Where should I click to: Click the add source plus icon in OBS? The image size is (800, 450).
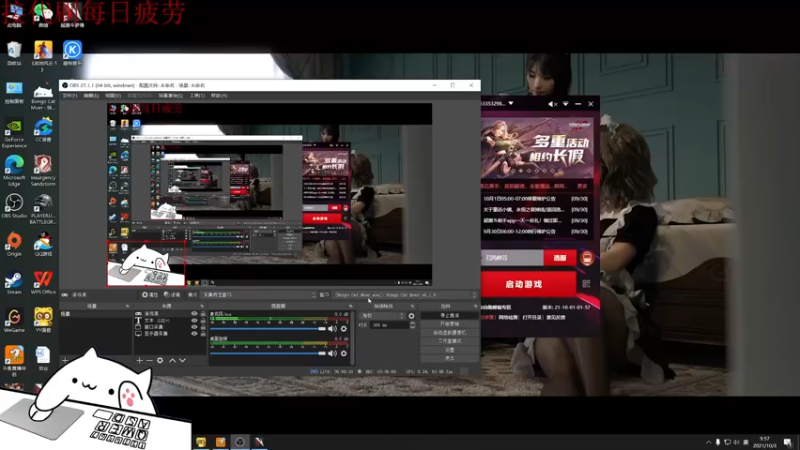point(139,360)
